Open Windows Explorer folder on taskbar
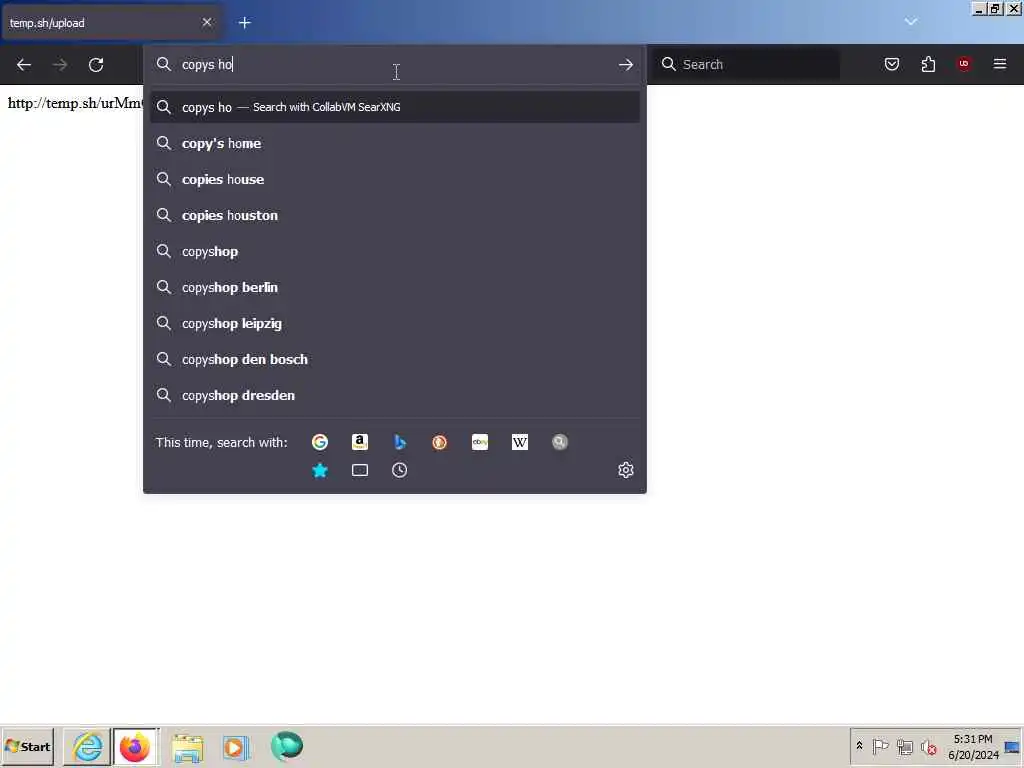Viewport: 1024px width, 768px height. tap(187, 747)
